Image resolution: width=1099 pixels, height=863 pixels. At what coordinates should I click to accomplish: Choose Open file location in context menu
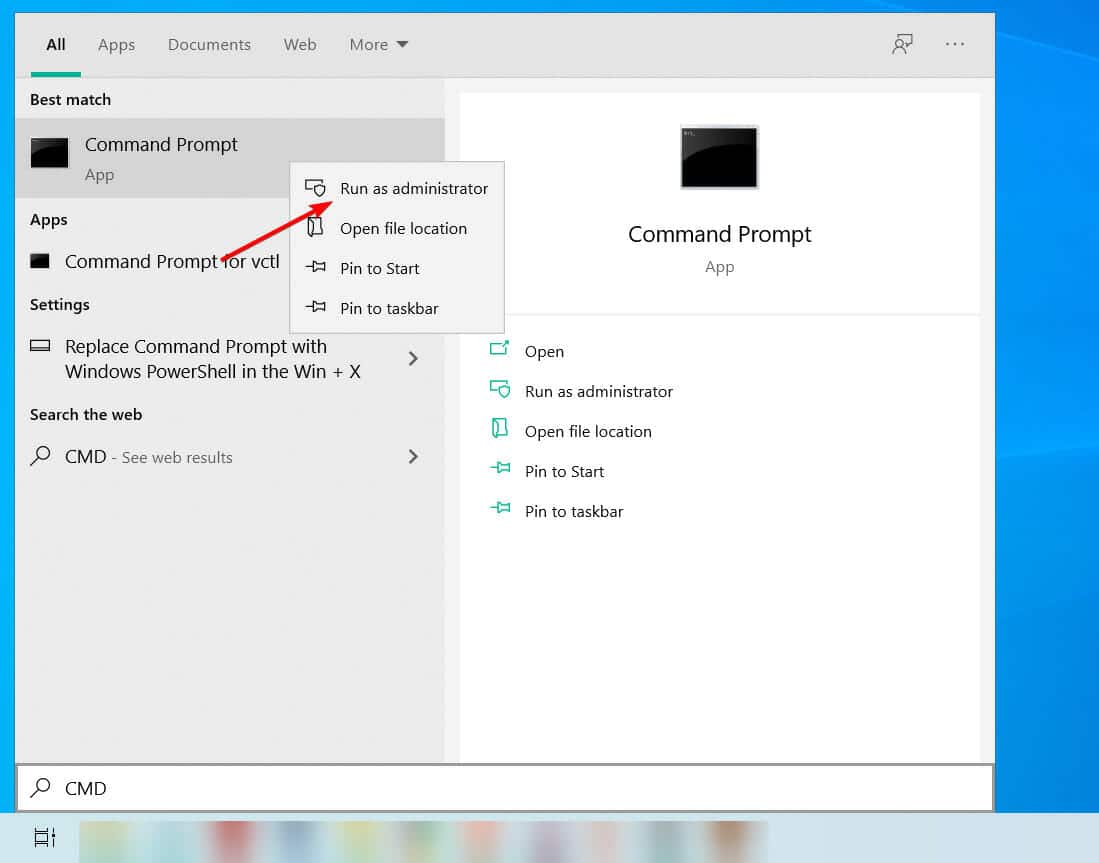point(397,229)
